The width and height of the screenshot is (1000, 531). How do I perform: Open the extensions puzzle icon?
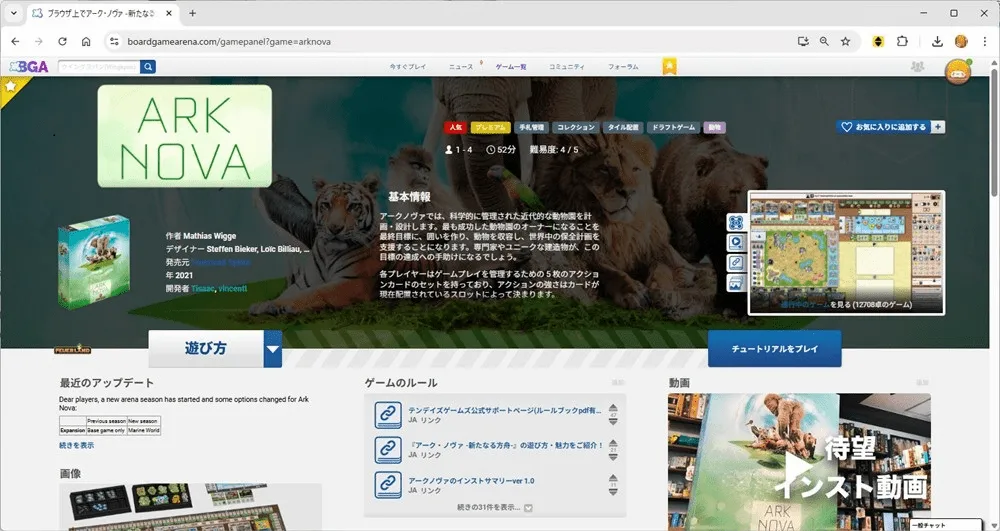coord(902,41)
